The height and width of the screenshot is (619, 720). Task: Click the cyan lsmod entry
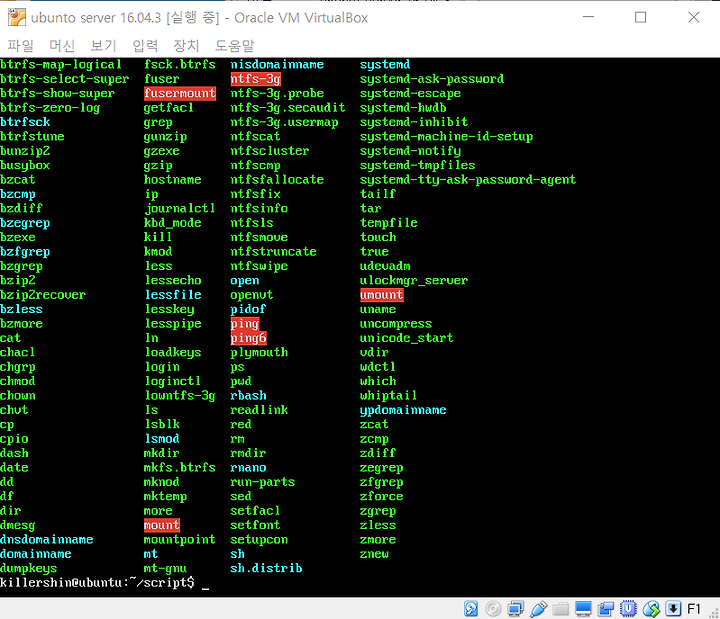click(x=162, y=439)
